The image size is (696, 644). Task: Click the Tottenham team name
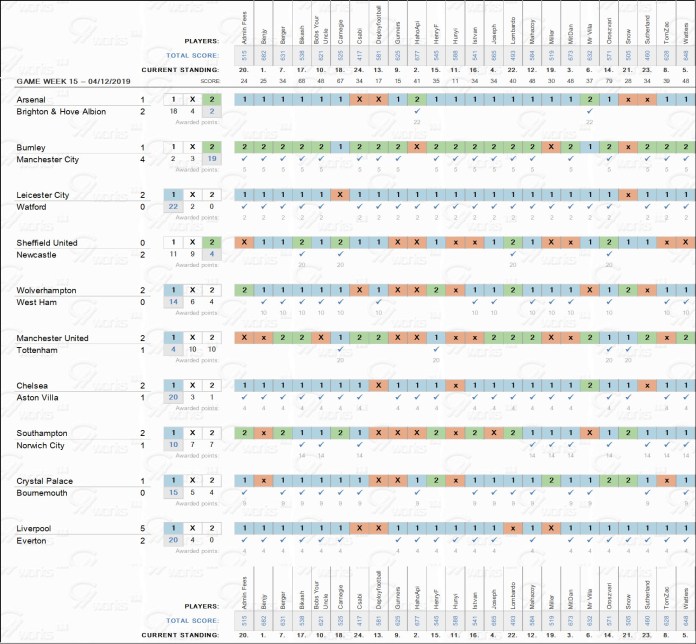coord(38,350)
